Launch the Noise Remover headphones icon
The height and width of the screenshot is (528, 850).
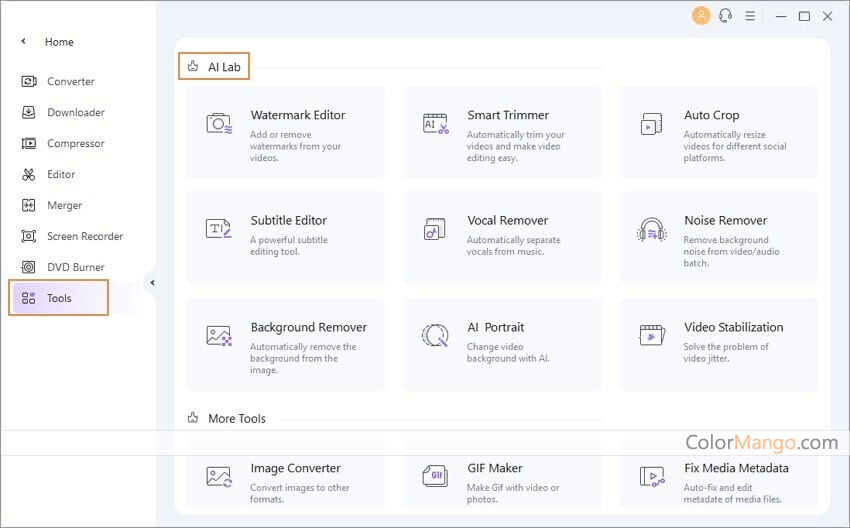coord(652,229)
